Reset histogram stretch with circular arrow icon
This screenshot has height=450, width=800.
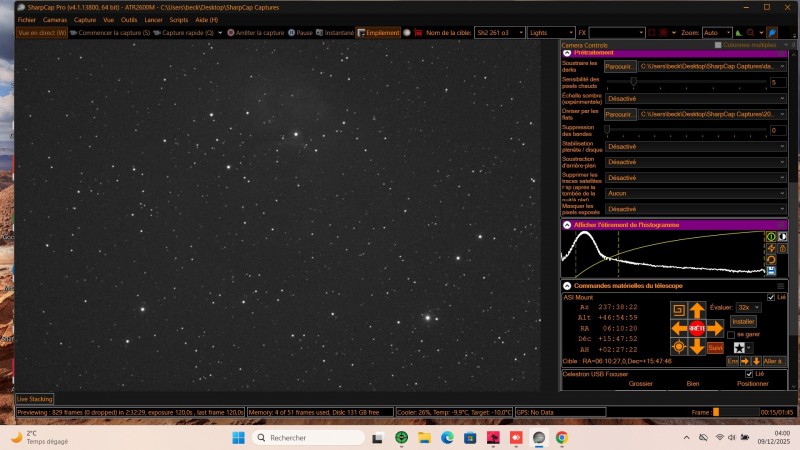click(771, 260)
